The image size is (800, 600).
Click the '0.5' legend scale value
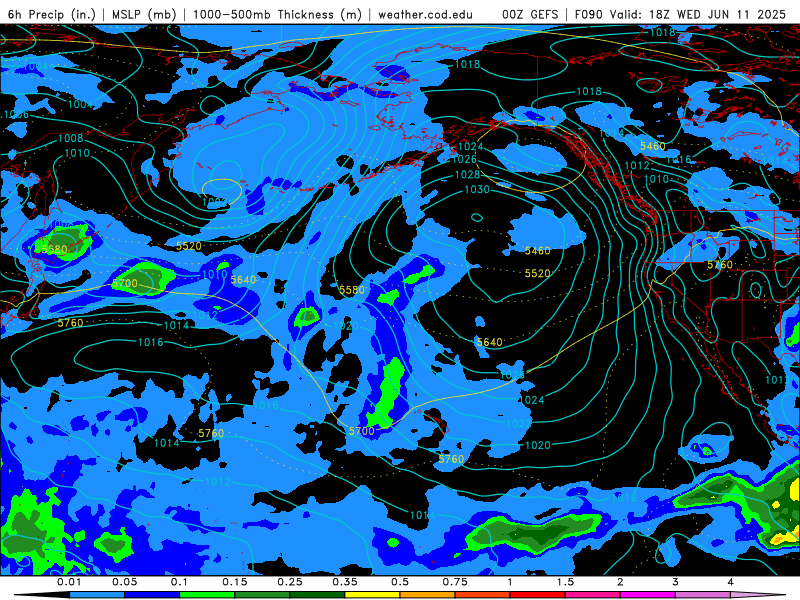tap(400, 582)
